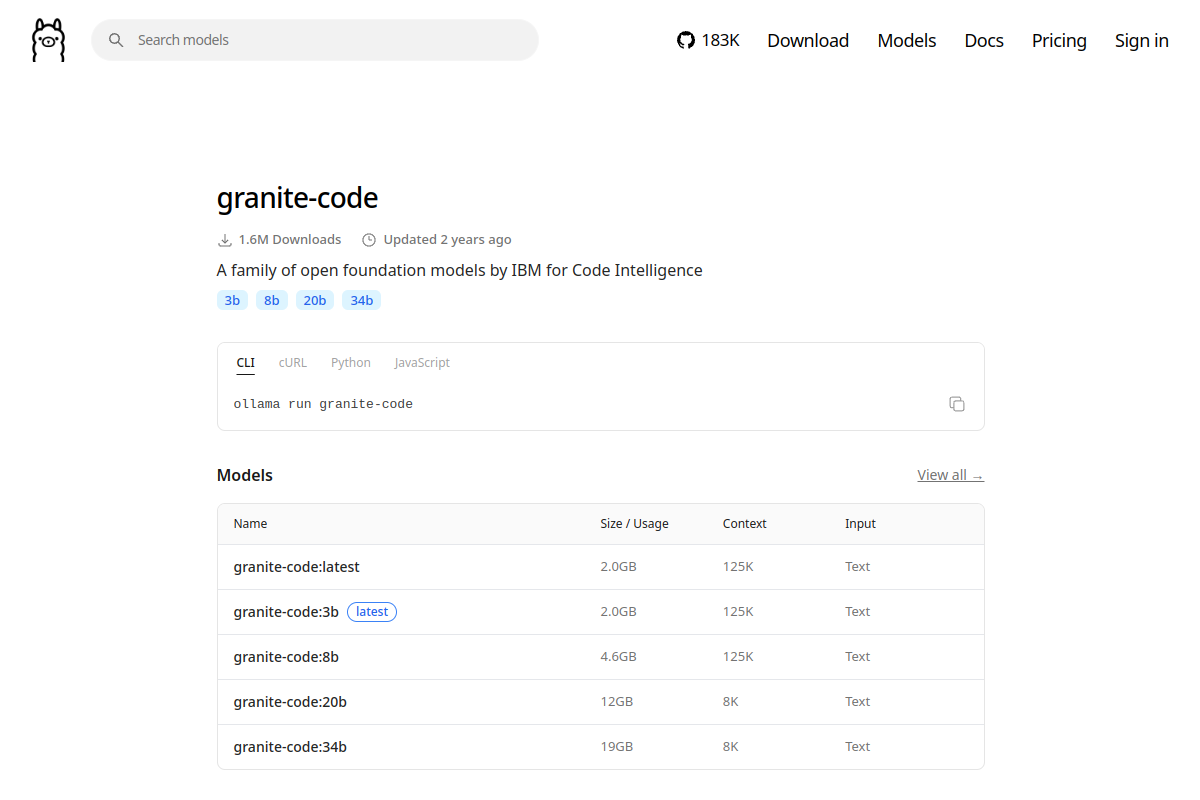Click the Models section heading
Viewport: 1200px width, 800px height.
[245, 475]
